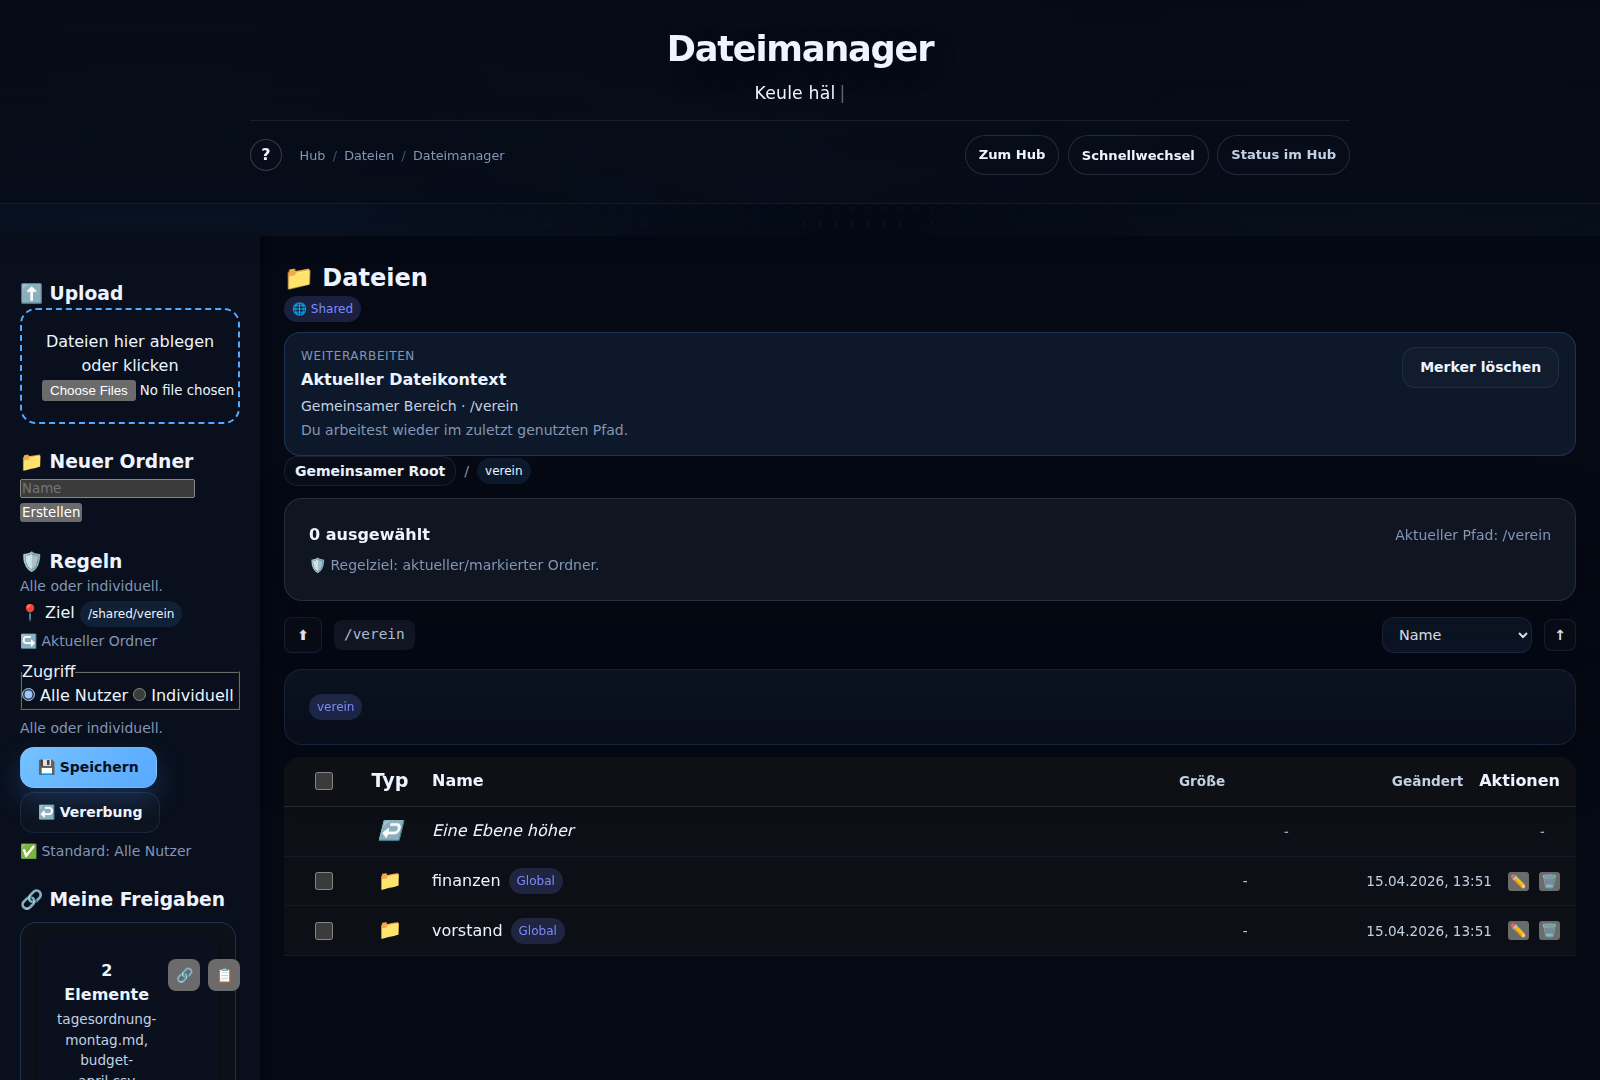Delete the finanzen folder via trash icon
Viewport: 1600px width, 1080px height.
click(x=1549, y=881)
